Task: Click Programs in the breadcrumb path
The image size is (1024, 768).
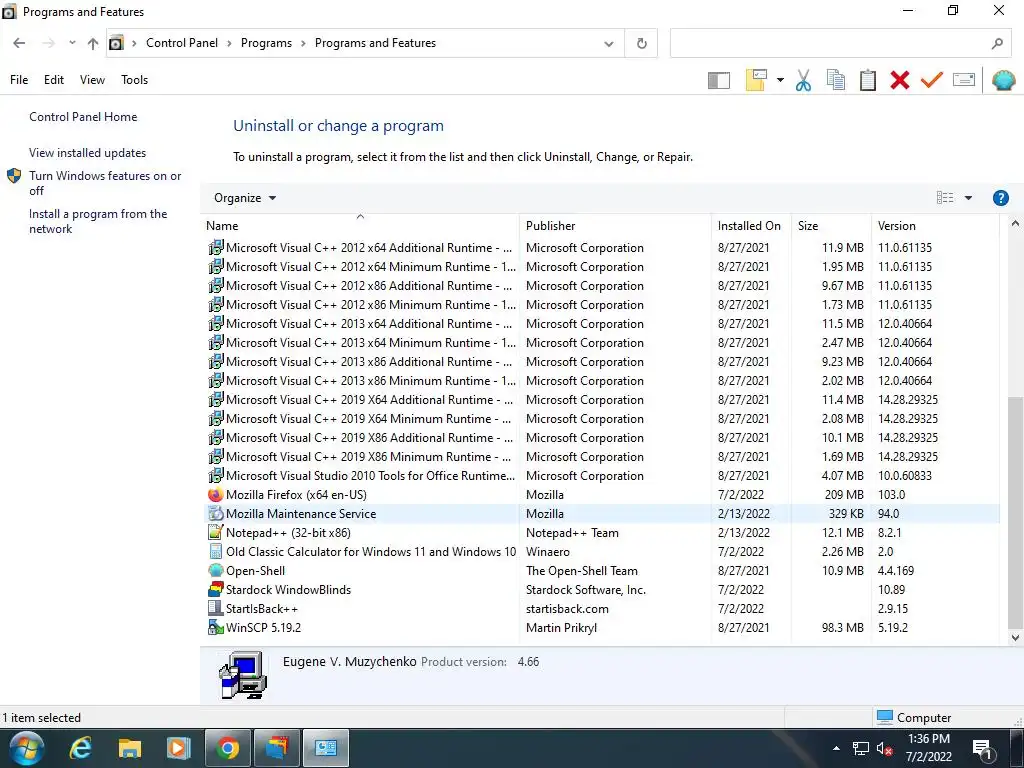Action: (266, 43)
